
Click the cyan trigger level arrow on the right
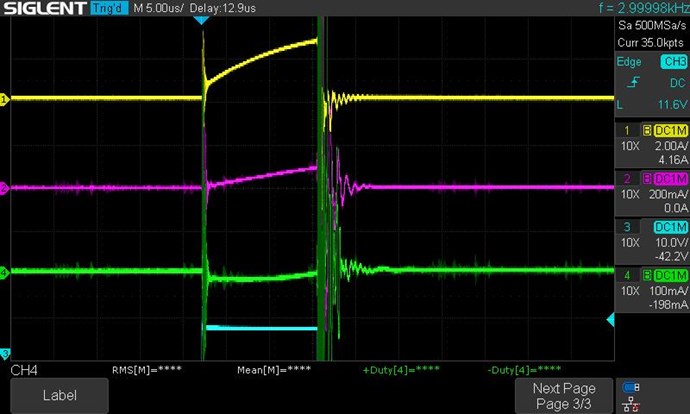(610, 320)
